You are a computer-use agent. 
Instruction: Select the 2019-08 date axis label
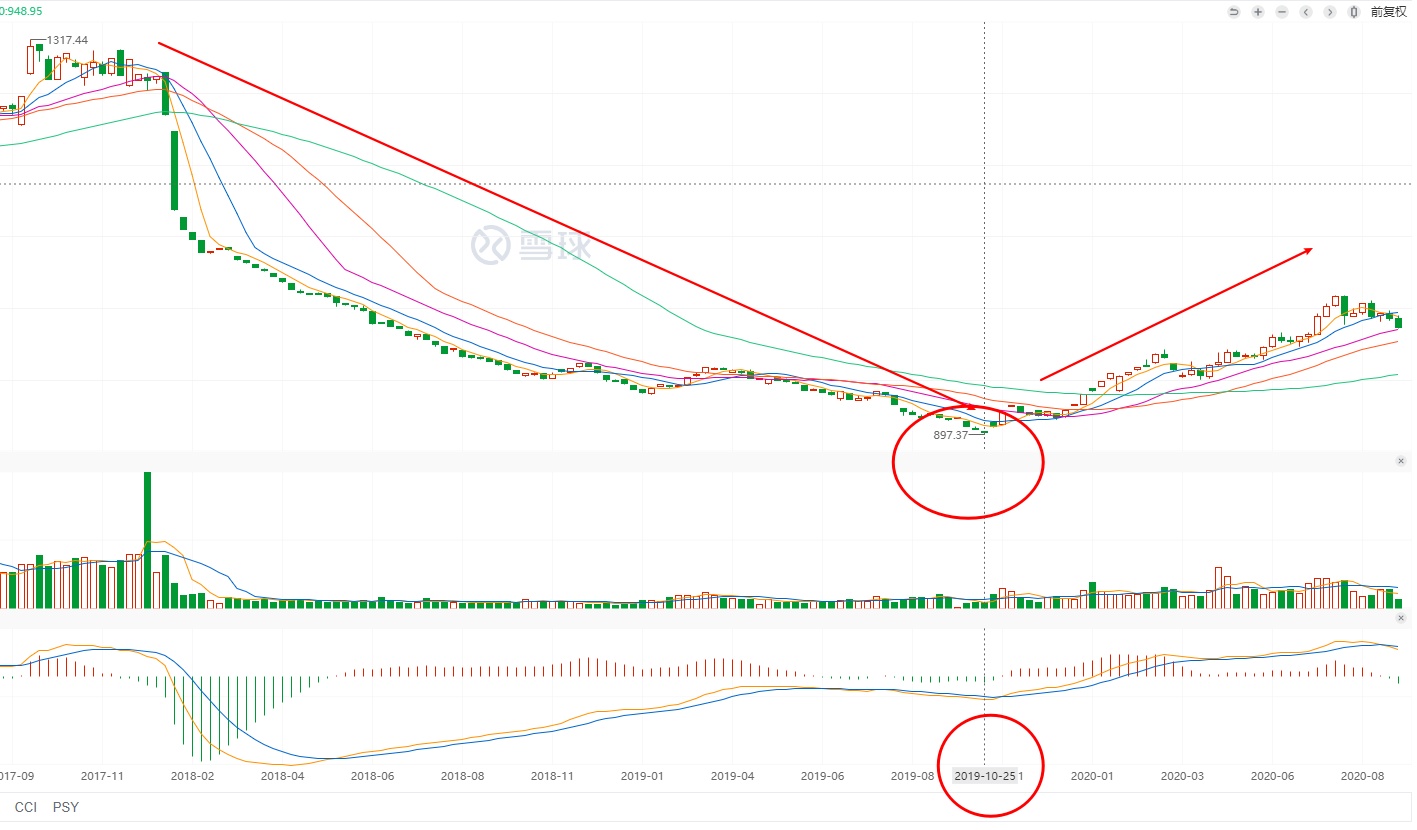tap(912, 776)
